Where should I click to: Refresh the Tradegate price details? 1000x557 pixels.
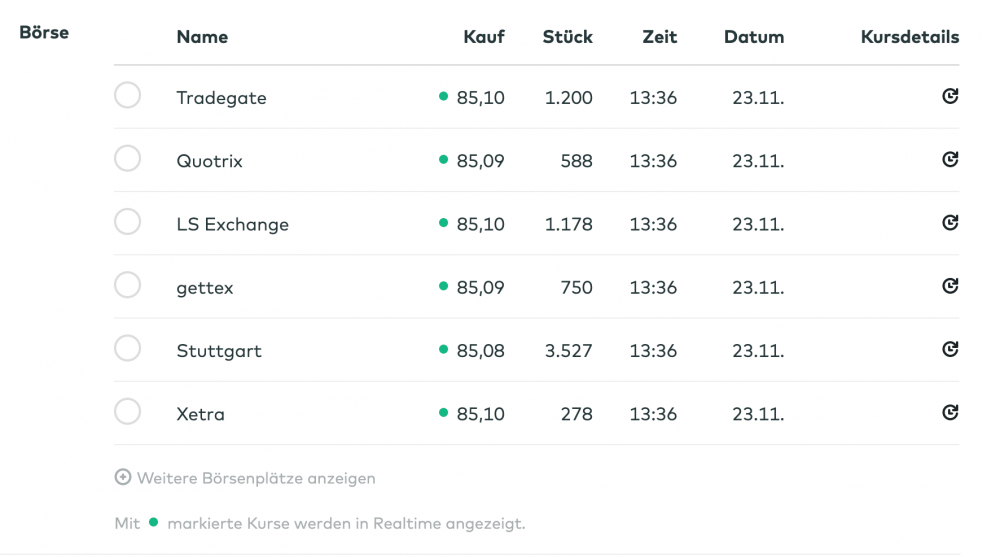[x=950, y=96]
